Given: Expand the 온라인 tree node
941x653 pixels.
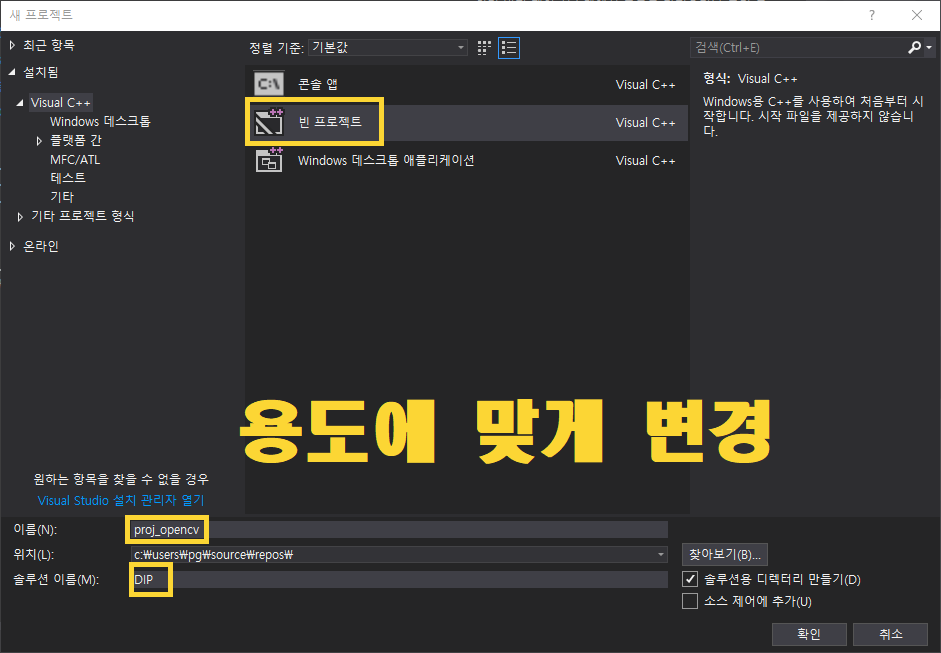Looking at the screenshot, I should coord(12,246).
